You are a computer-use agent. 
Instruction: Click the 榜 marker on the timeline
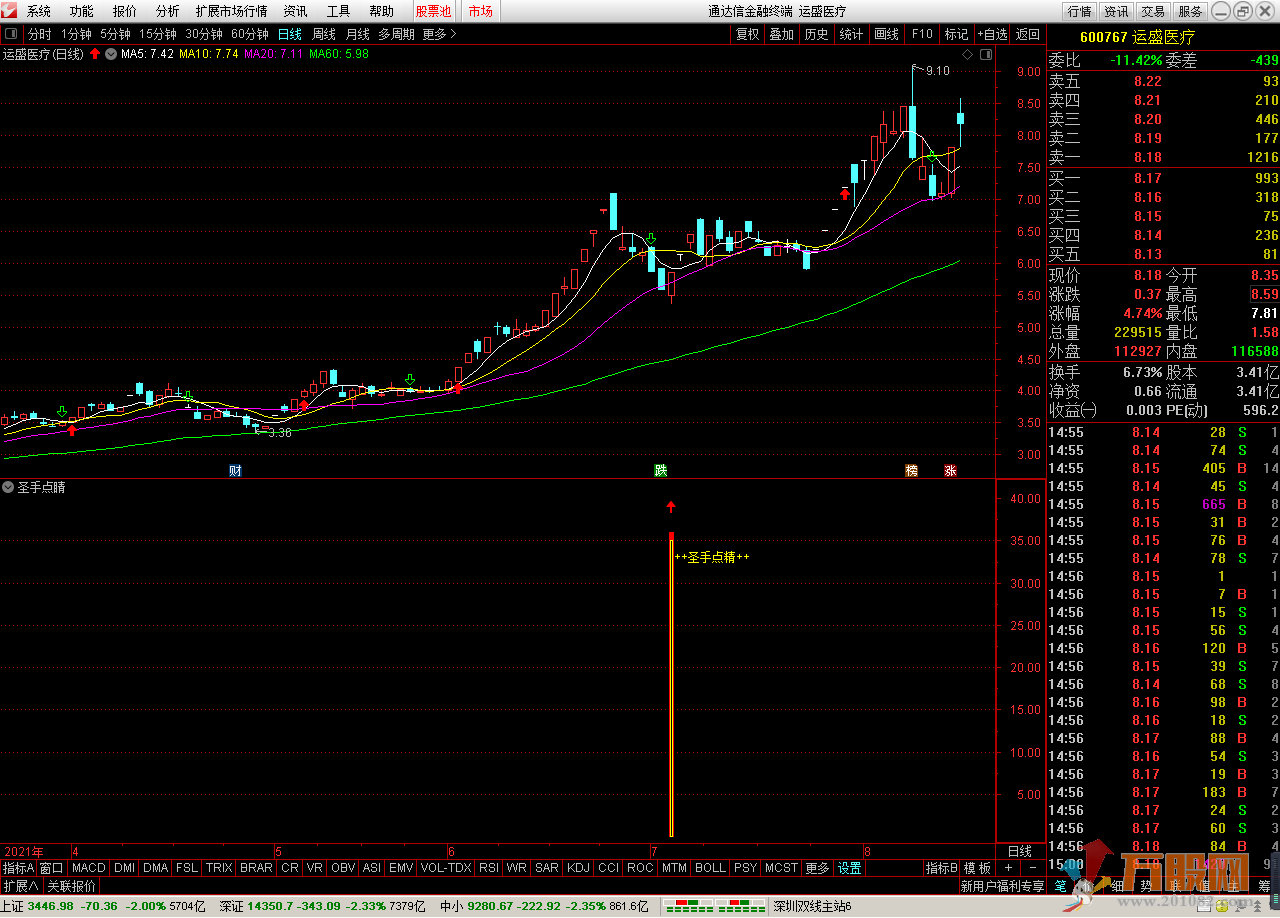pyautogui.click(x=911, y=470)
